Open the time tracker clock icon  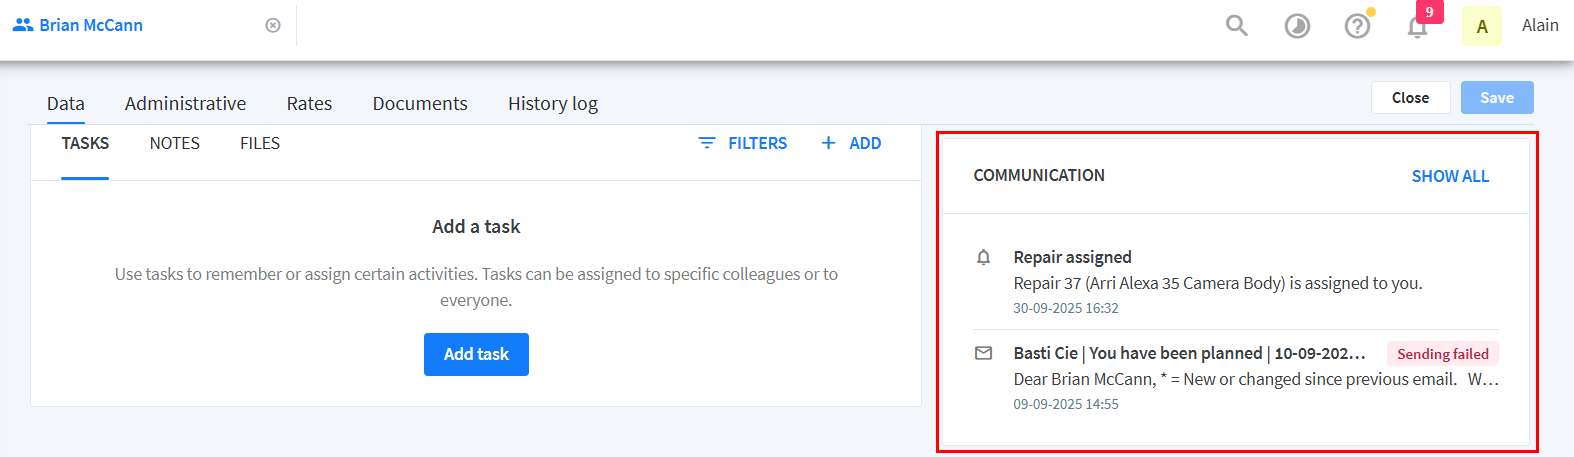pos(1297,26)
